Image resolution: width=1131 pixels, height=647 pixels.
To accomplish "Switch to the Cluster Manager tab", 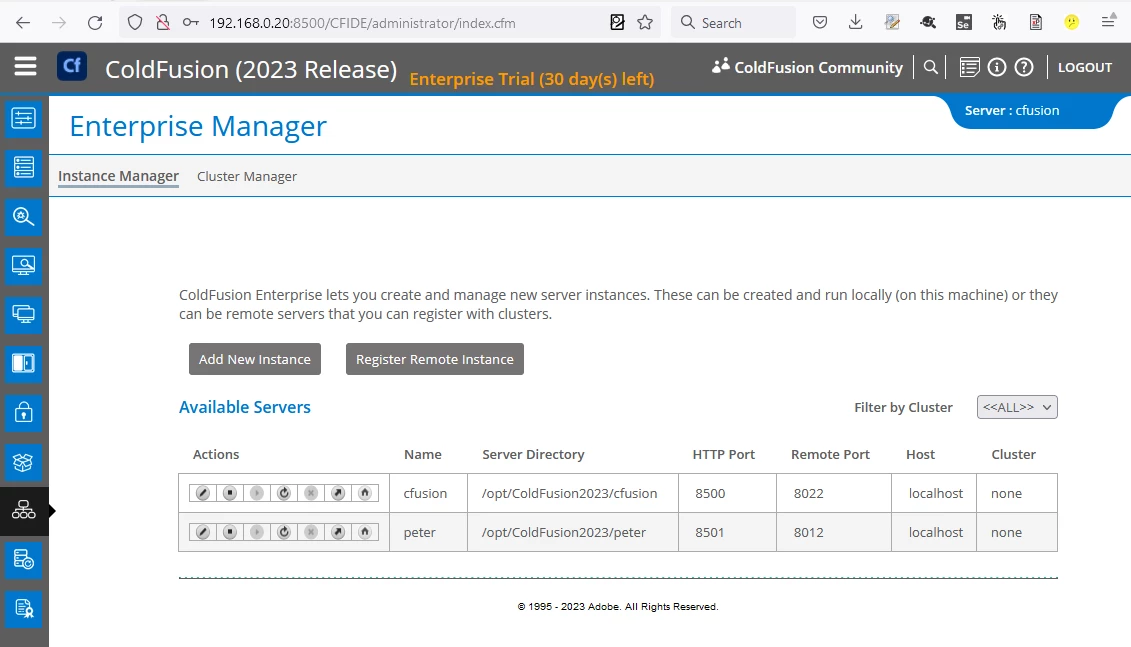I will click(x=247, y=177).
